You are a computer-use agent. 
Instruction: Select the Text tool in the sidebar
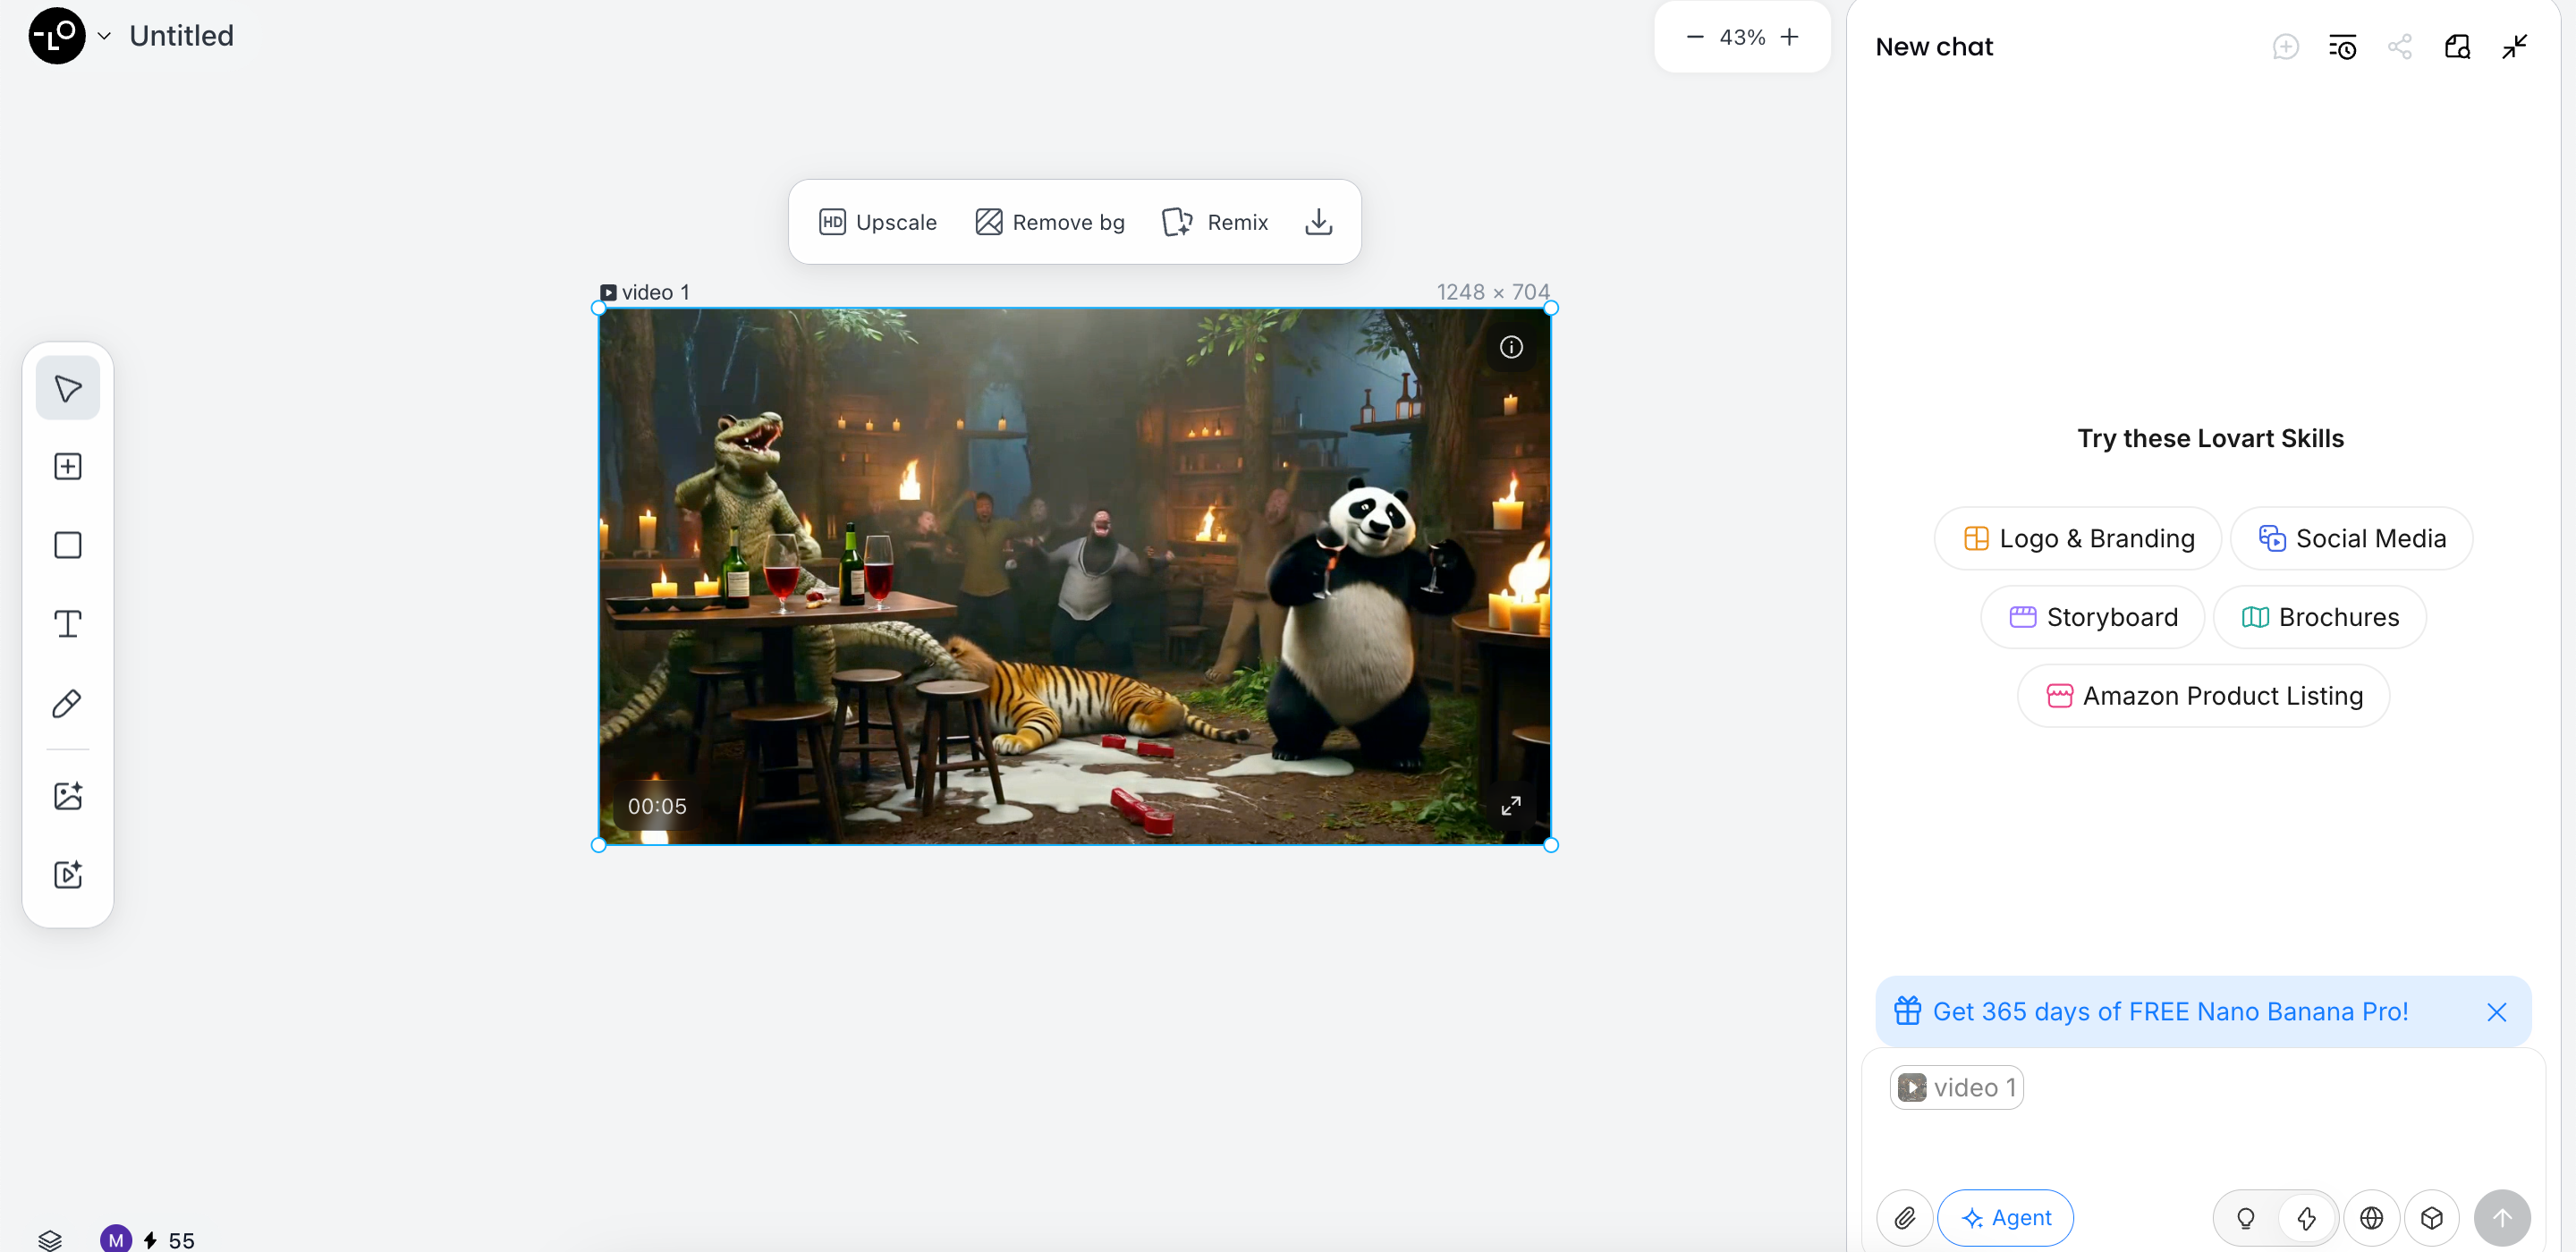(67, 623)
